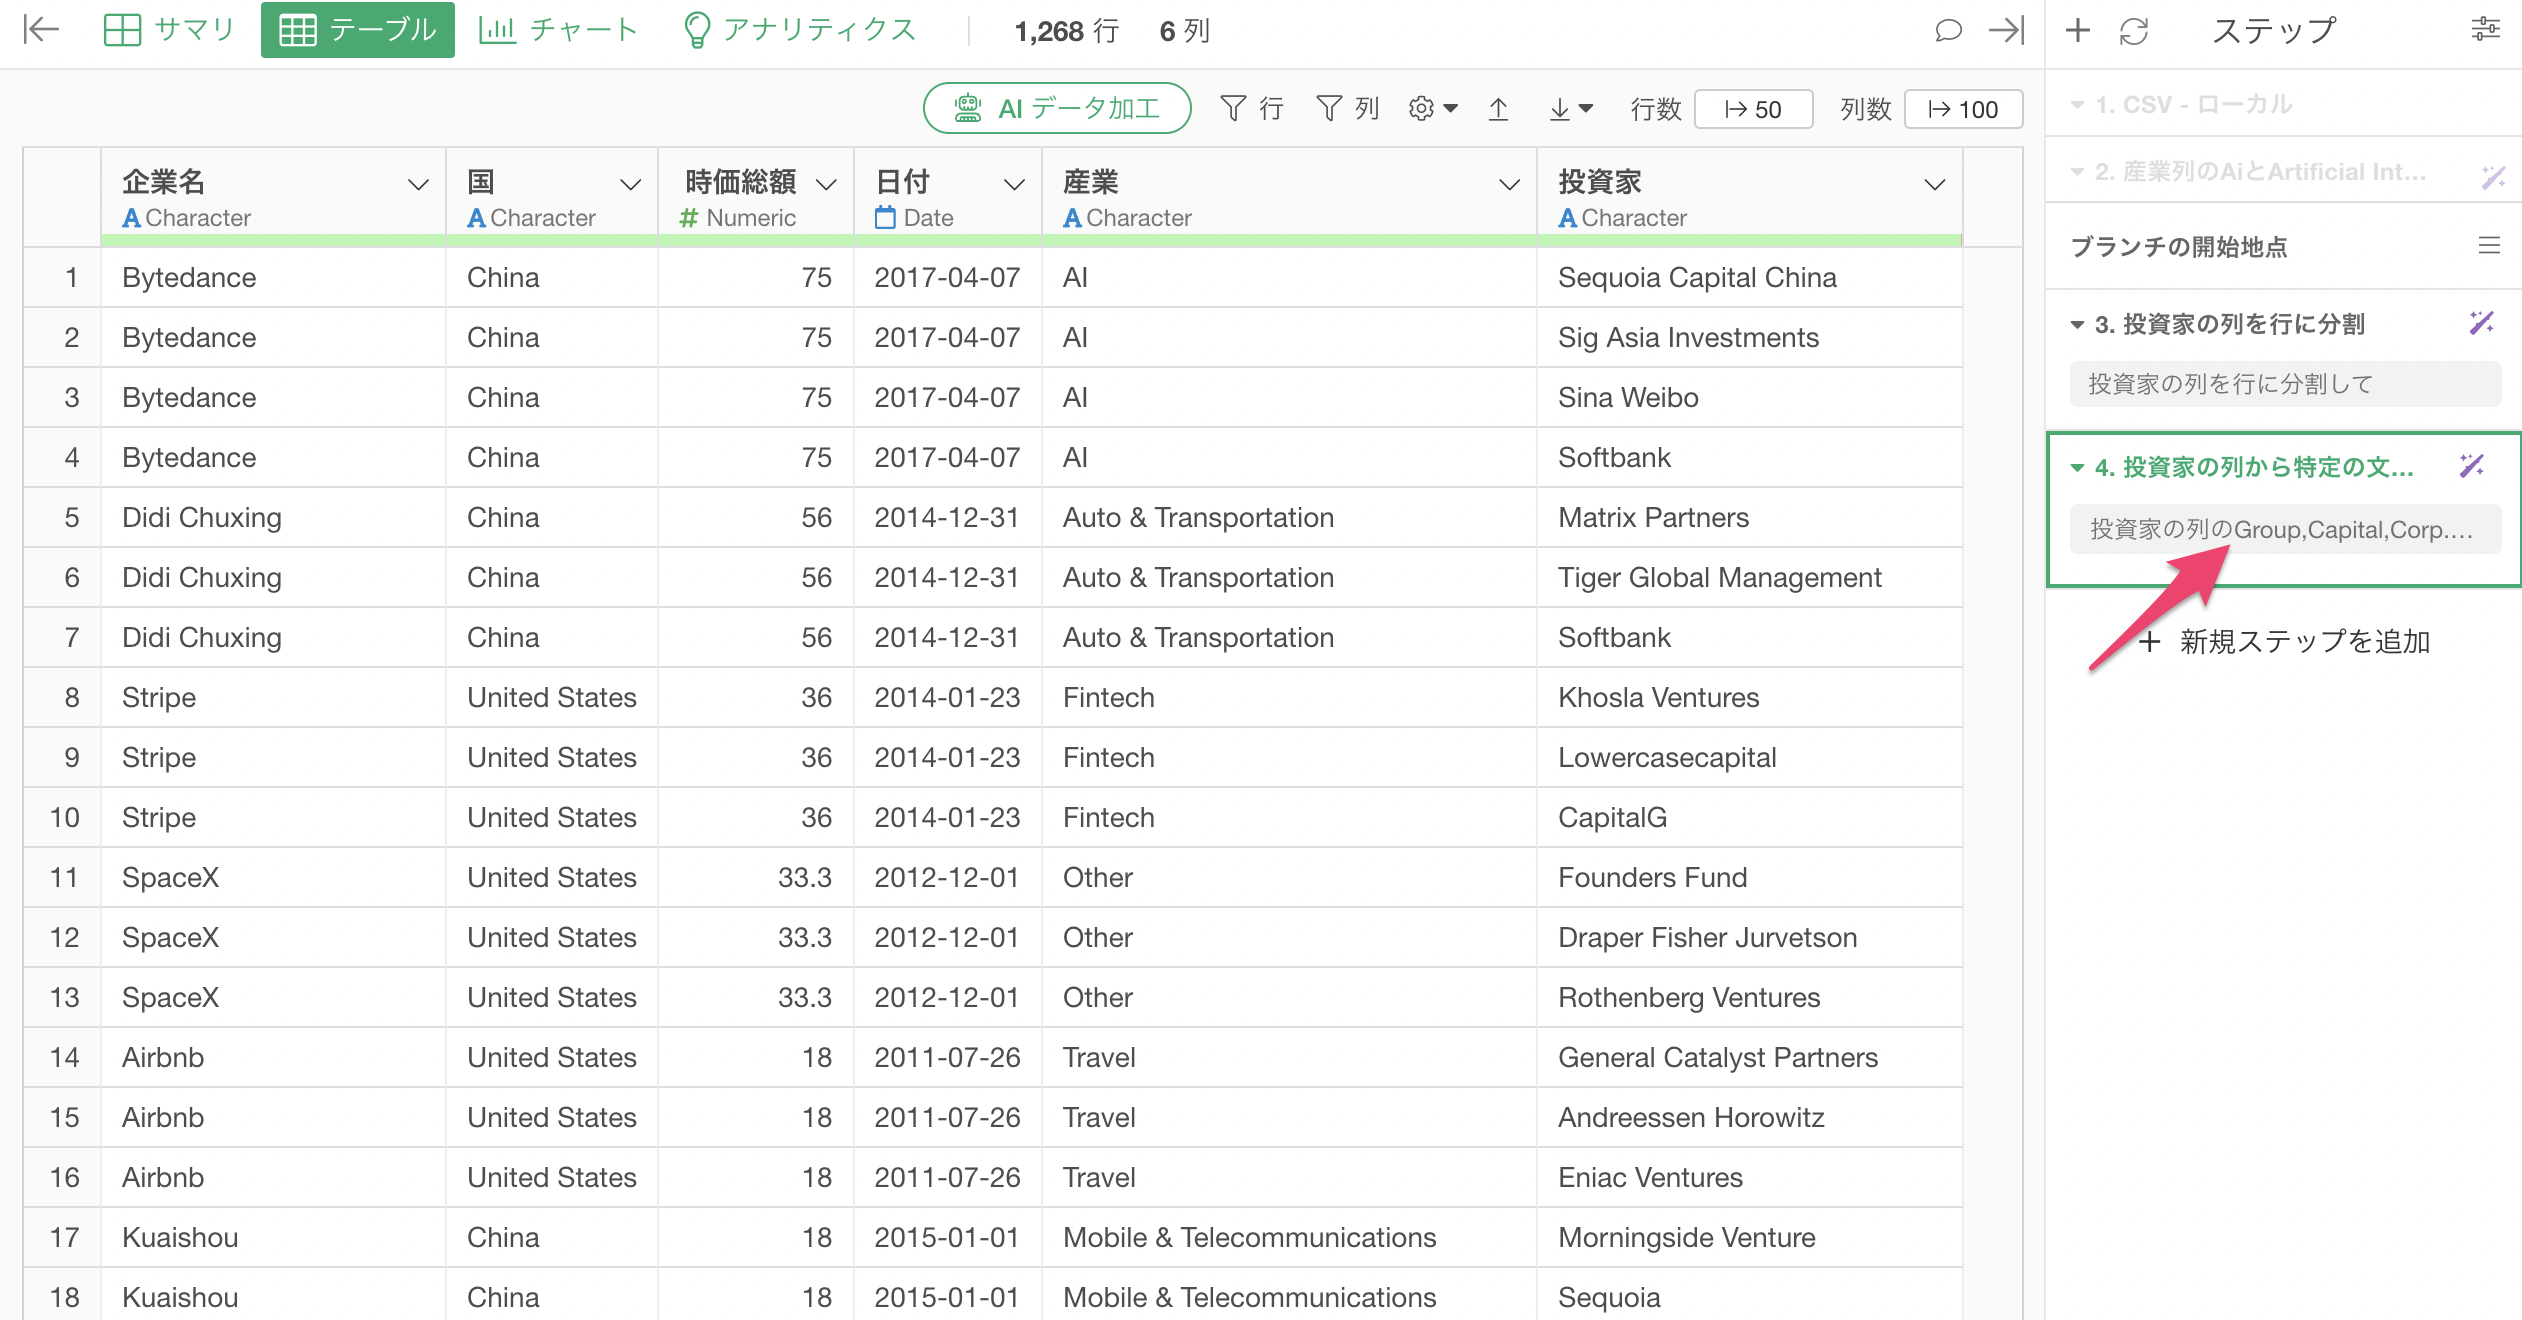Switch to the アナリティクス tab
Screen dimensions: 2522x1320
coord(800,30)
